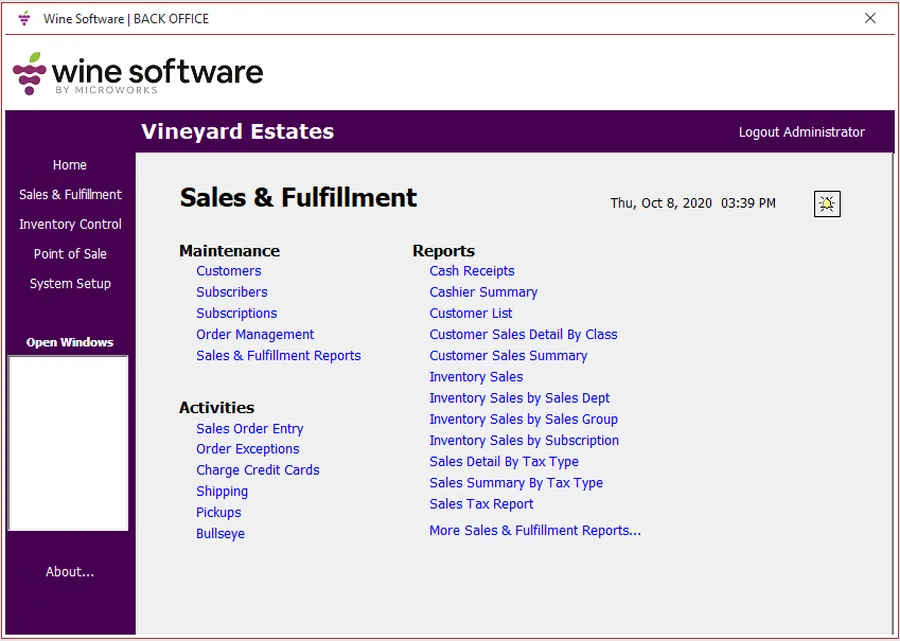Image resolution: width=900 pixels, height=641 pixels.
Task: Open Customer List report
Action: click(x=471, y=313)
